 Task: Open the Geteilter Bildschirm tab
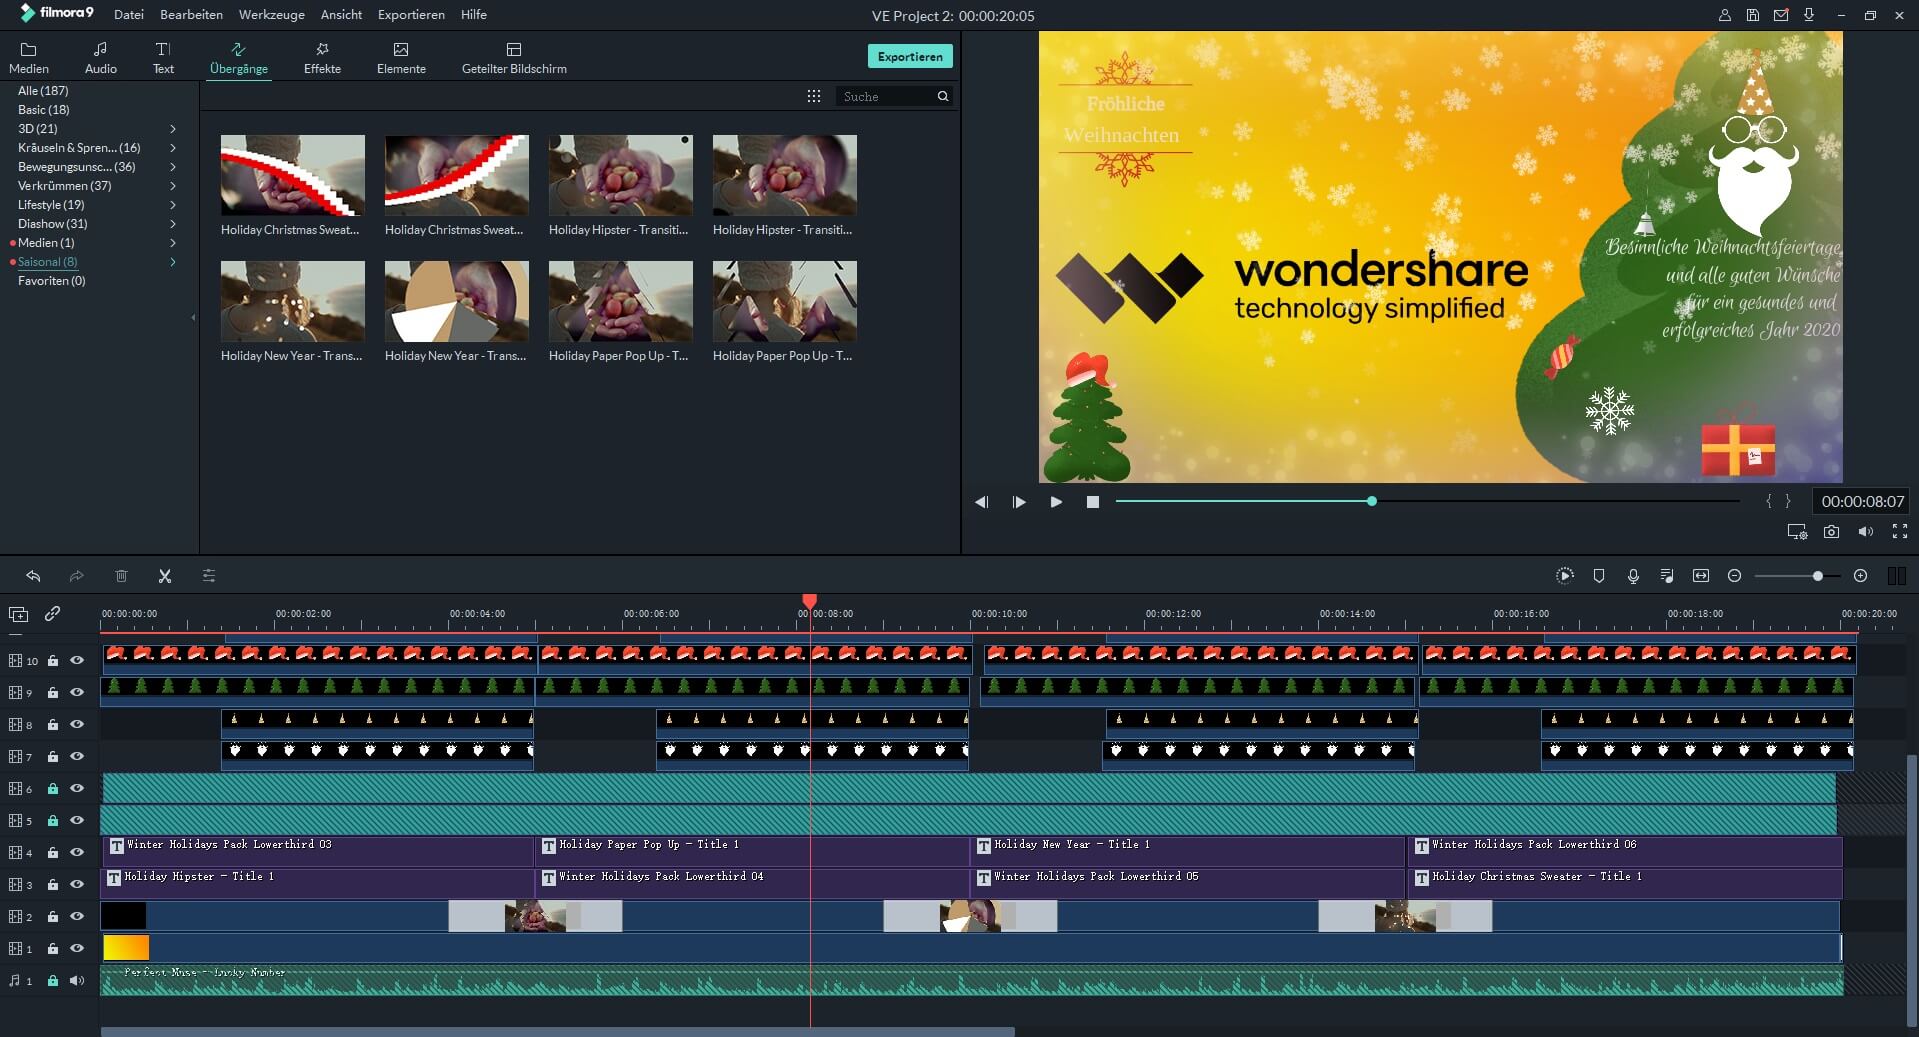[x=514, y=58]
